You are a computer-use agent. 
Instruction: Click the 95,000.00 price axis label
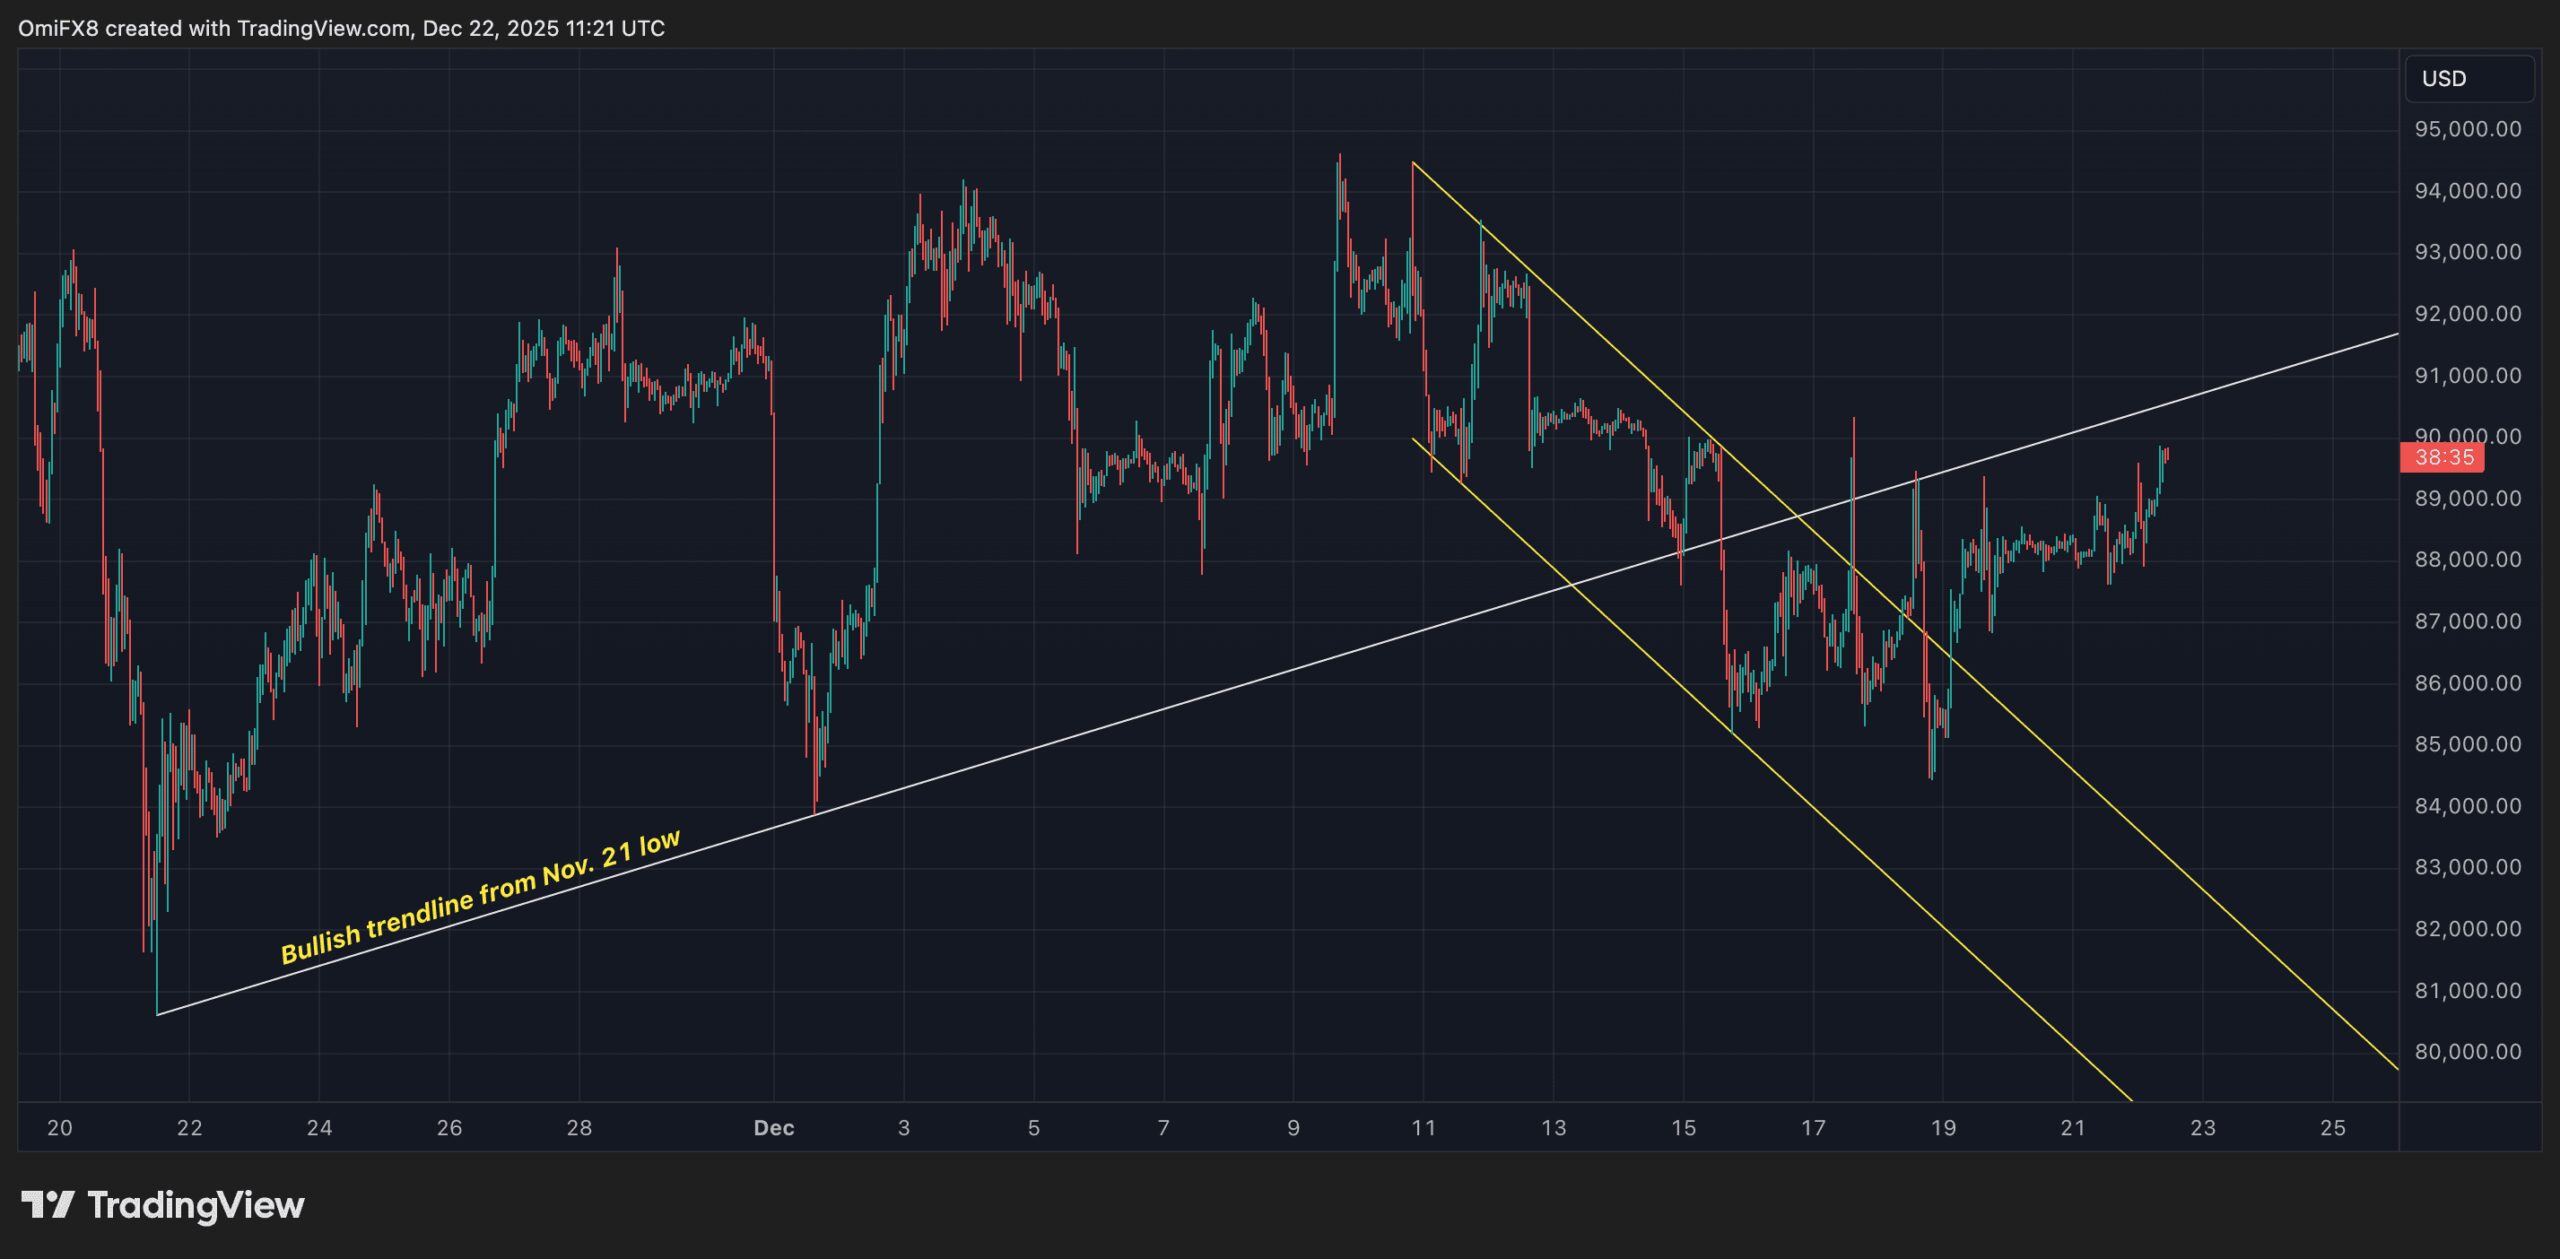(2467, 129)
